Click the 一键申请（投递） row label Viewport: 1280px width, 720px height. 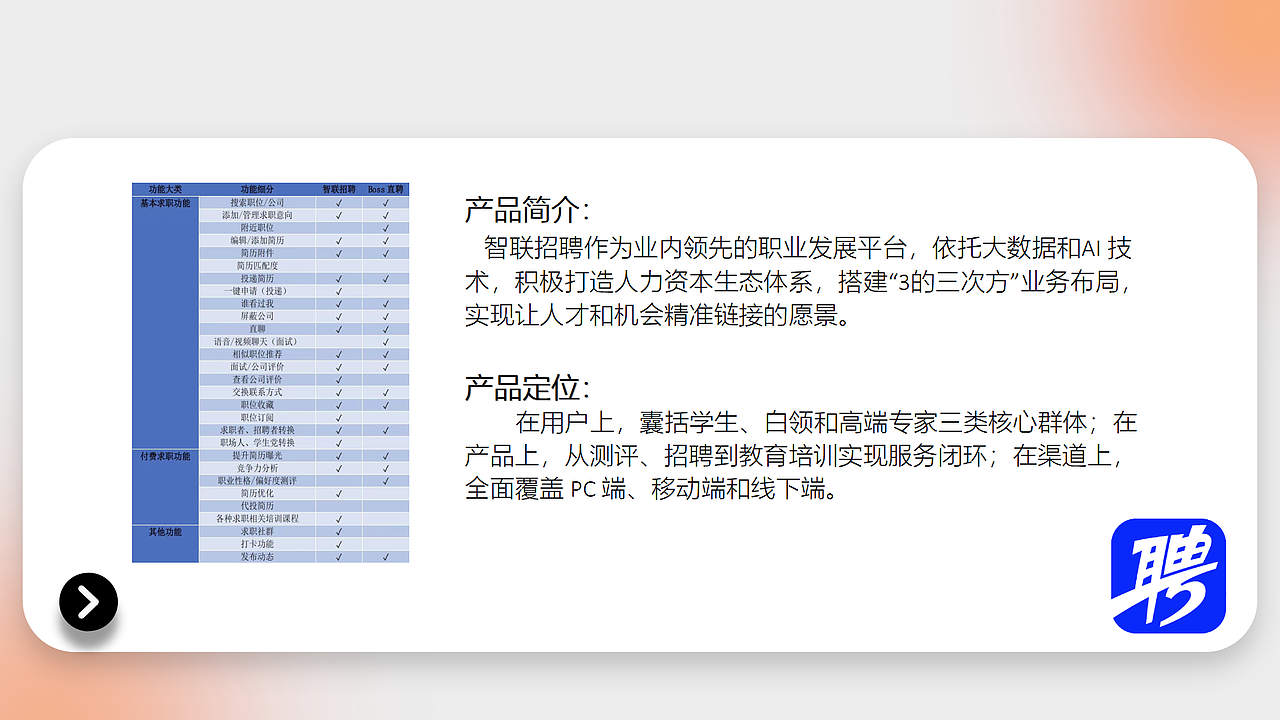point(257,291)
